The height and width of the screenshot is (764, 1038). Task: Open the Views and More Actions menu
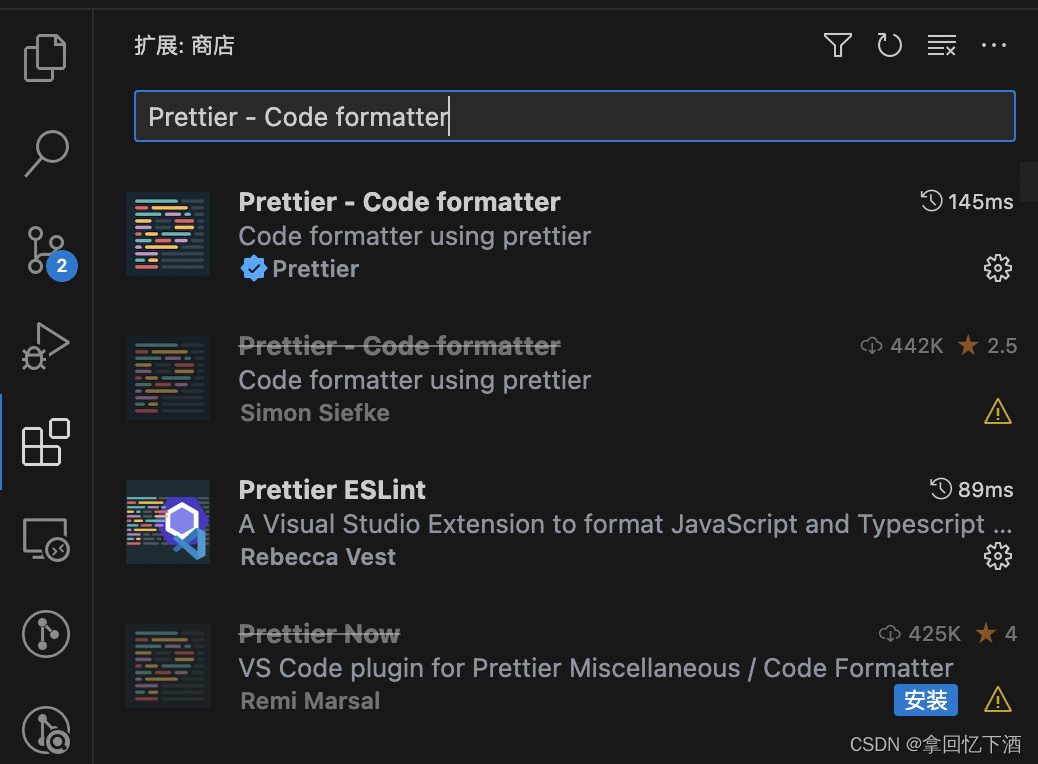point(993,45)
